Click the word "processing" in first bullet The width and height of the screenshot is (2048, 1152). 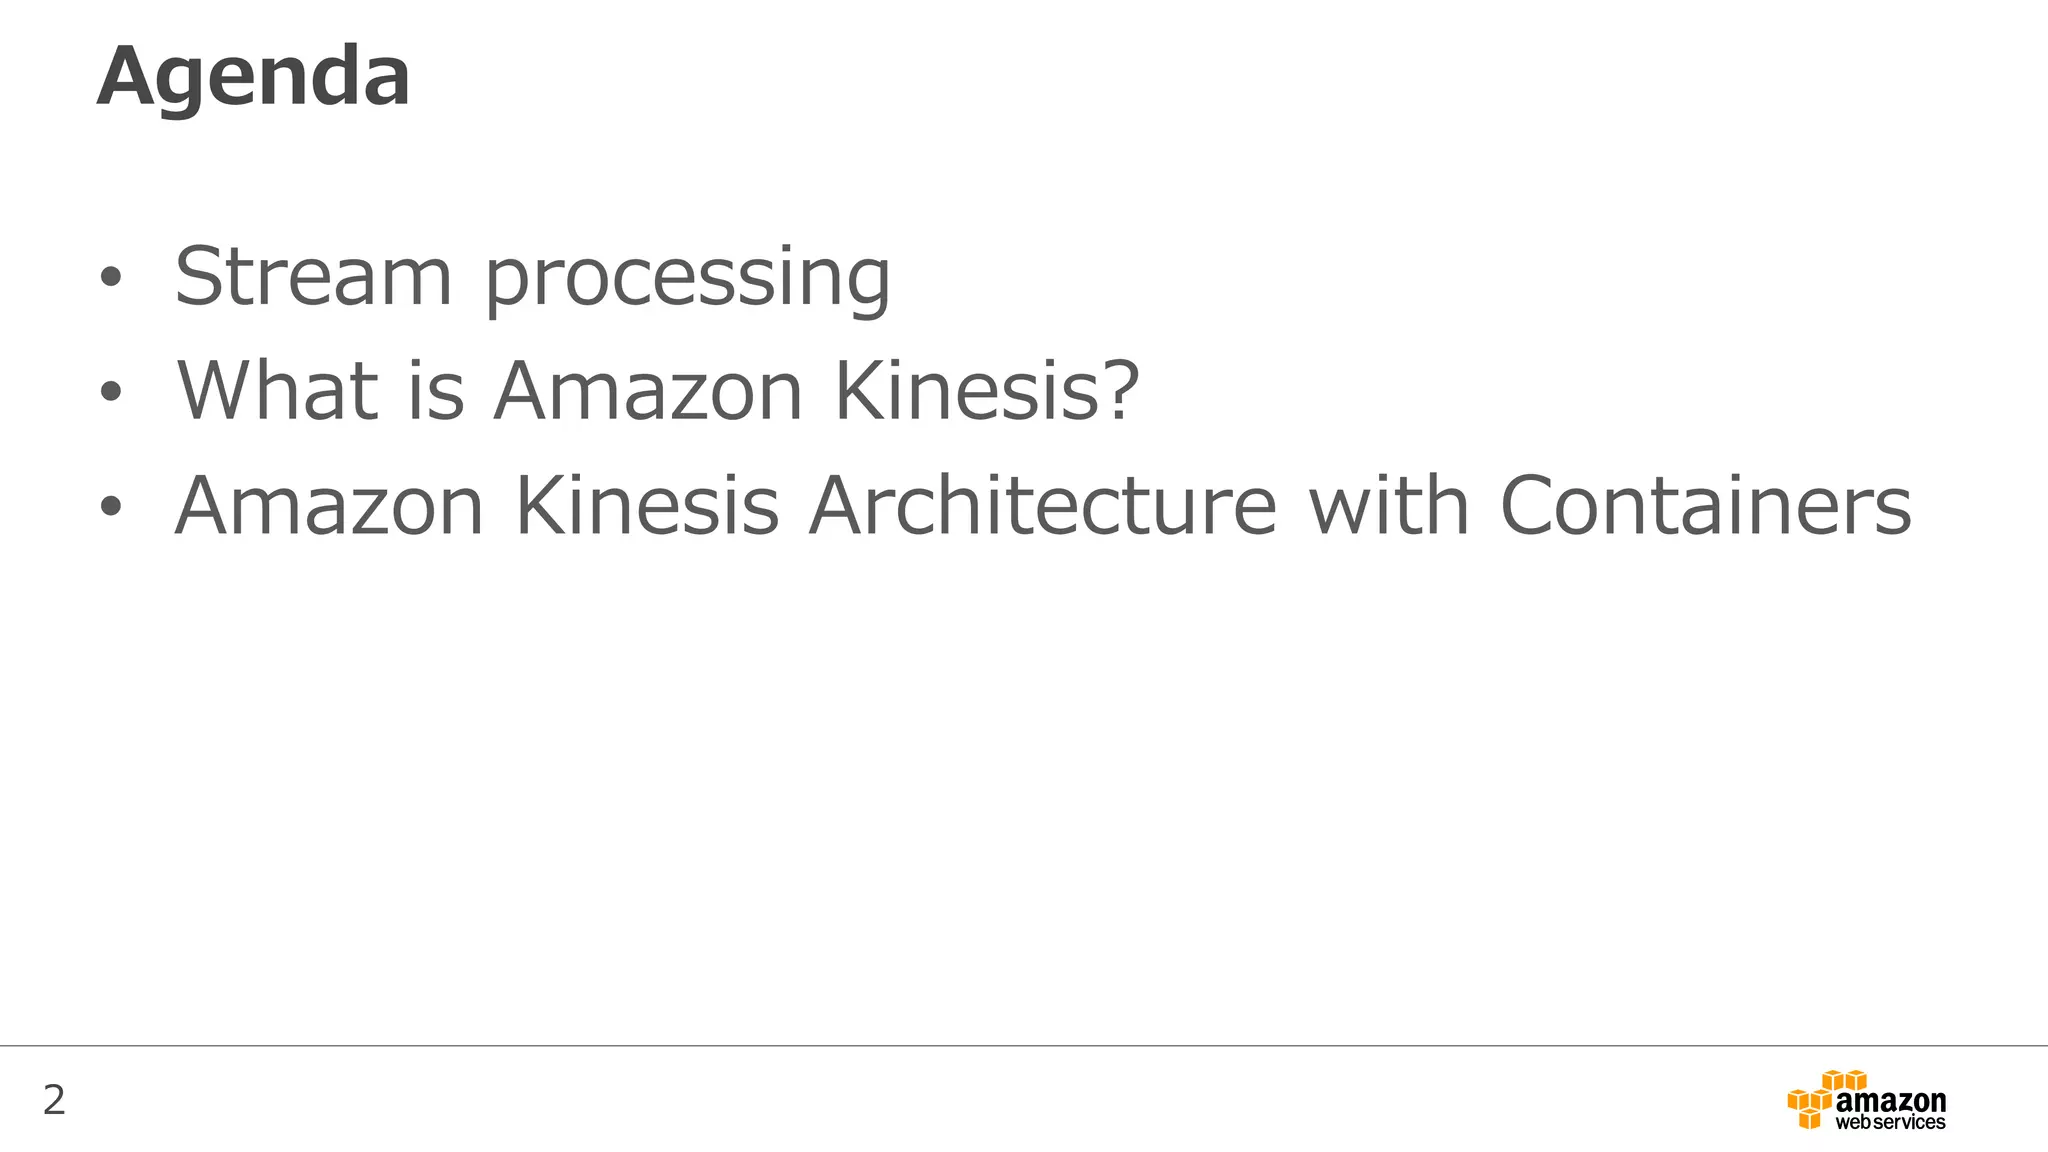pos(688,279)
